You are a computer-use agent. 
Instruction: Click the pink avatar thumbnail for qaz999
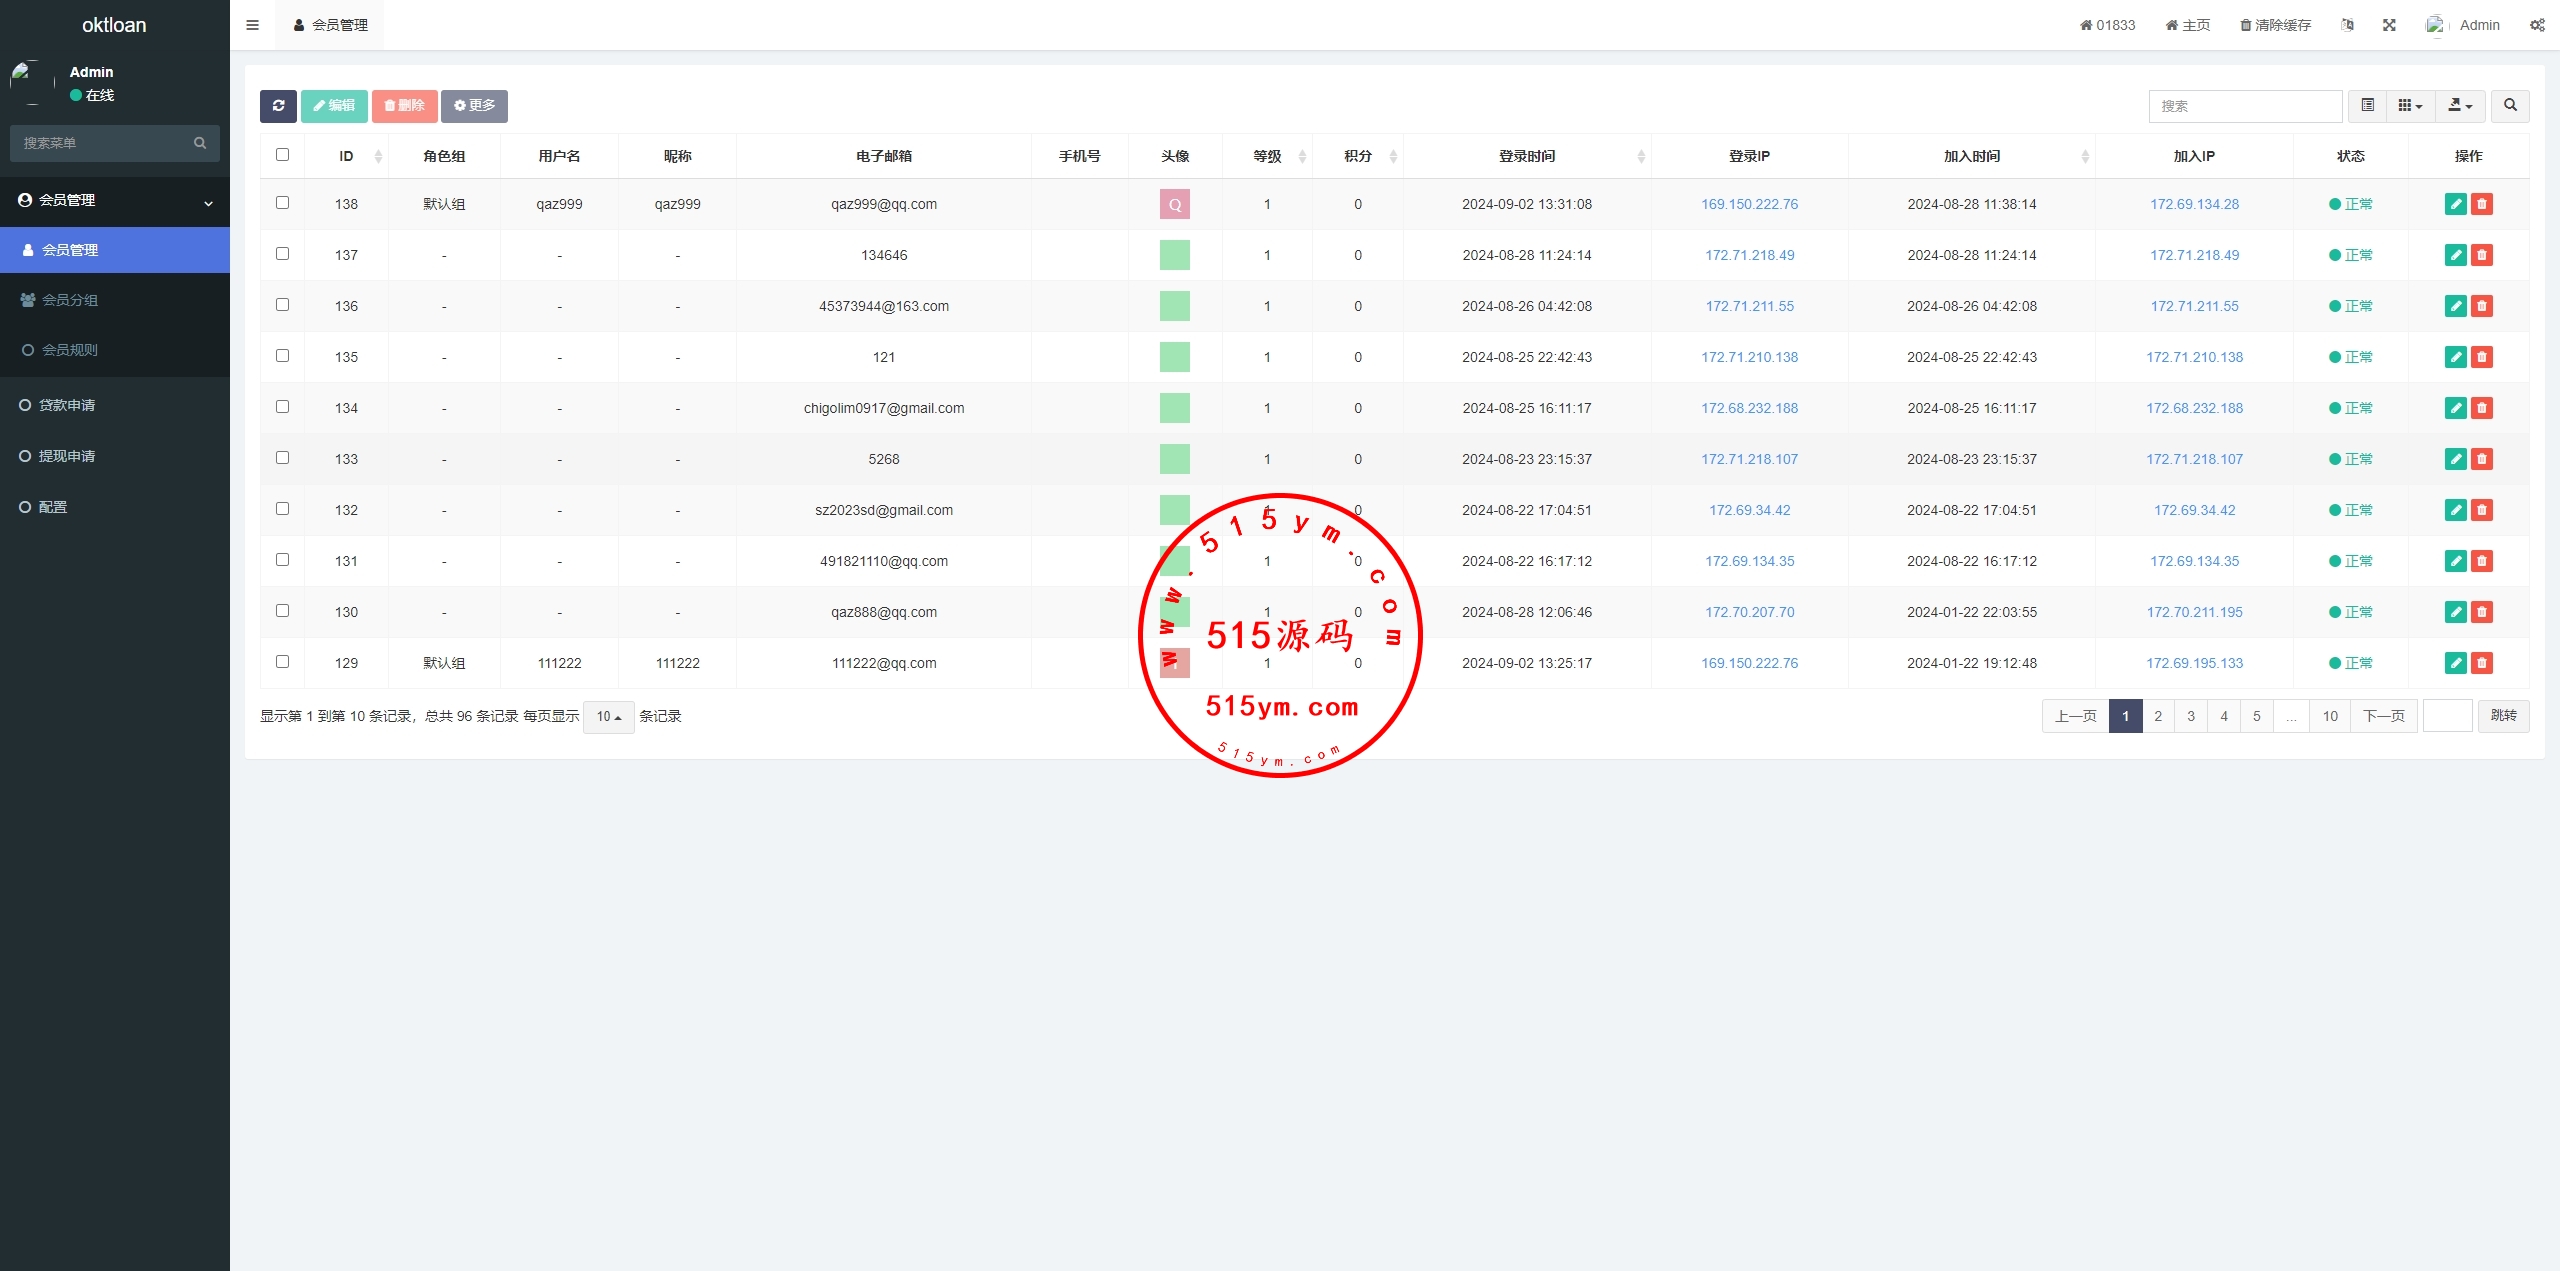coord(1174,205)
